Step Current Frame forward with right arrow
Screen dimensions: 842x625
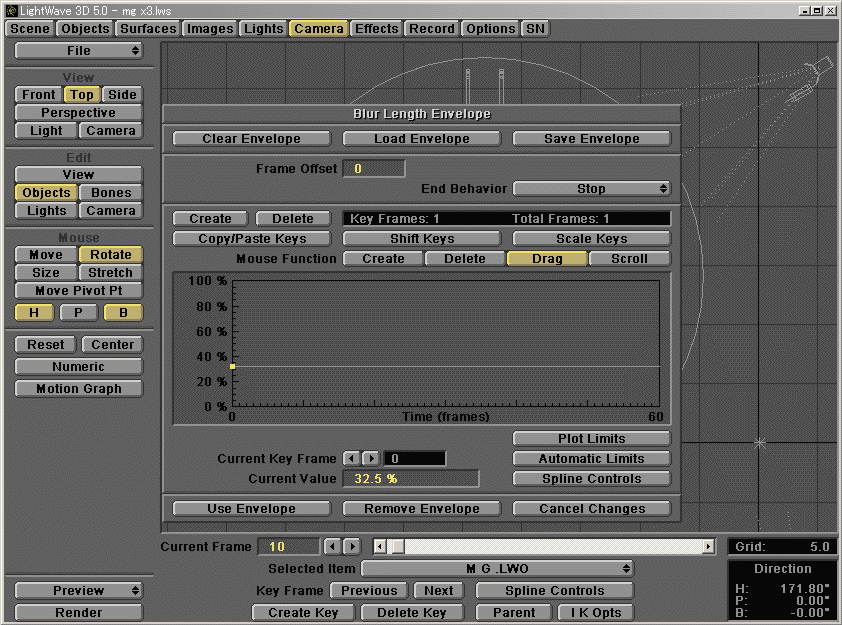coord(351,546)
